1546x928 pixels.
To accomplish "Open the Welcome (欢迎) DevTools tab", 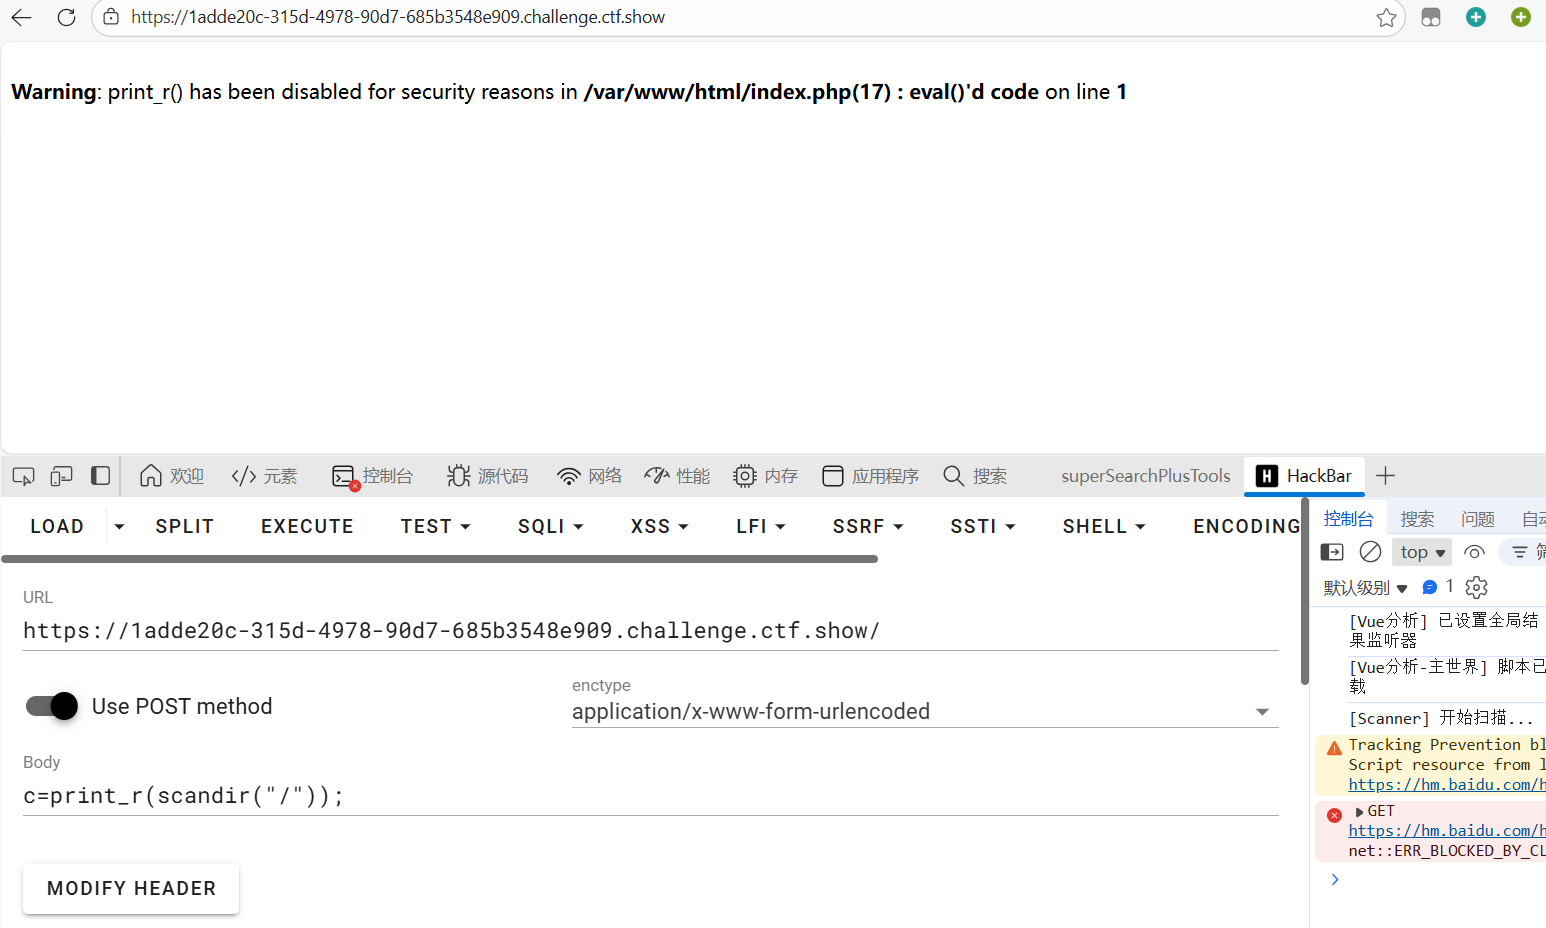I will (x=172, y=476).
